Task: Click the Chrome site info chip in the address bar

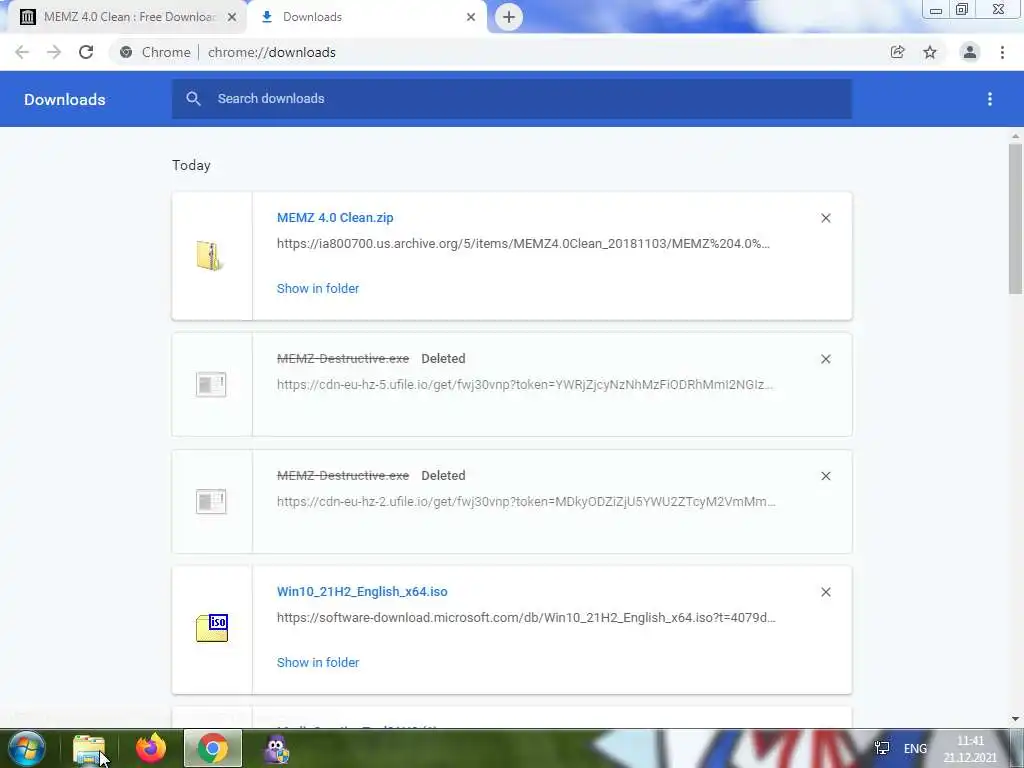Action: 155,52
